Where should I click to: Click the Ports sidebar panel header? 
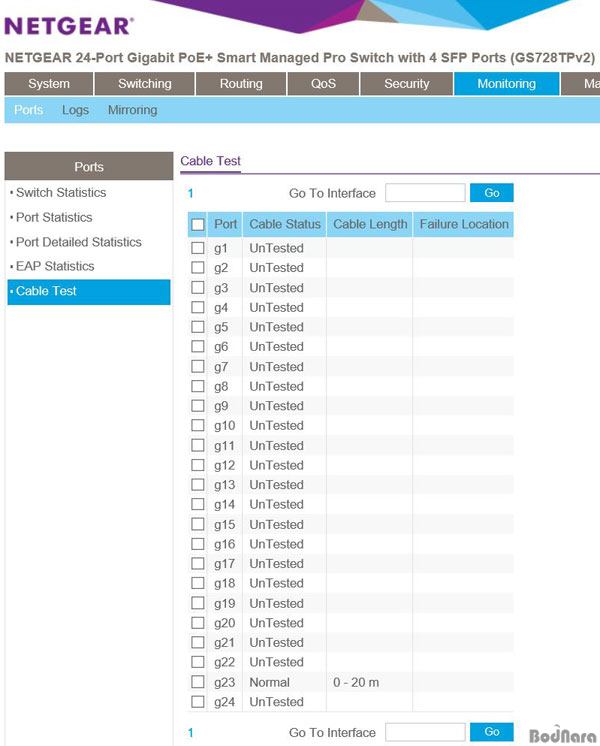coord(89,167)
